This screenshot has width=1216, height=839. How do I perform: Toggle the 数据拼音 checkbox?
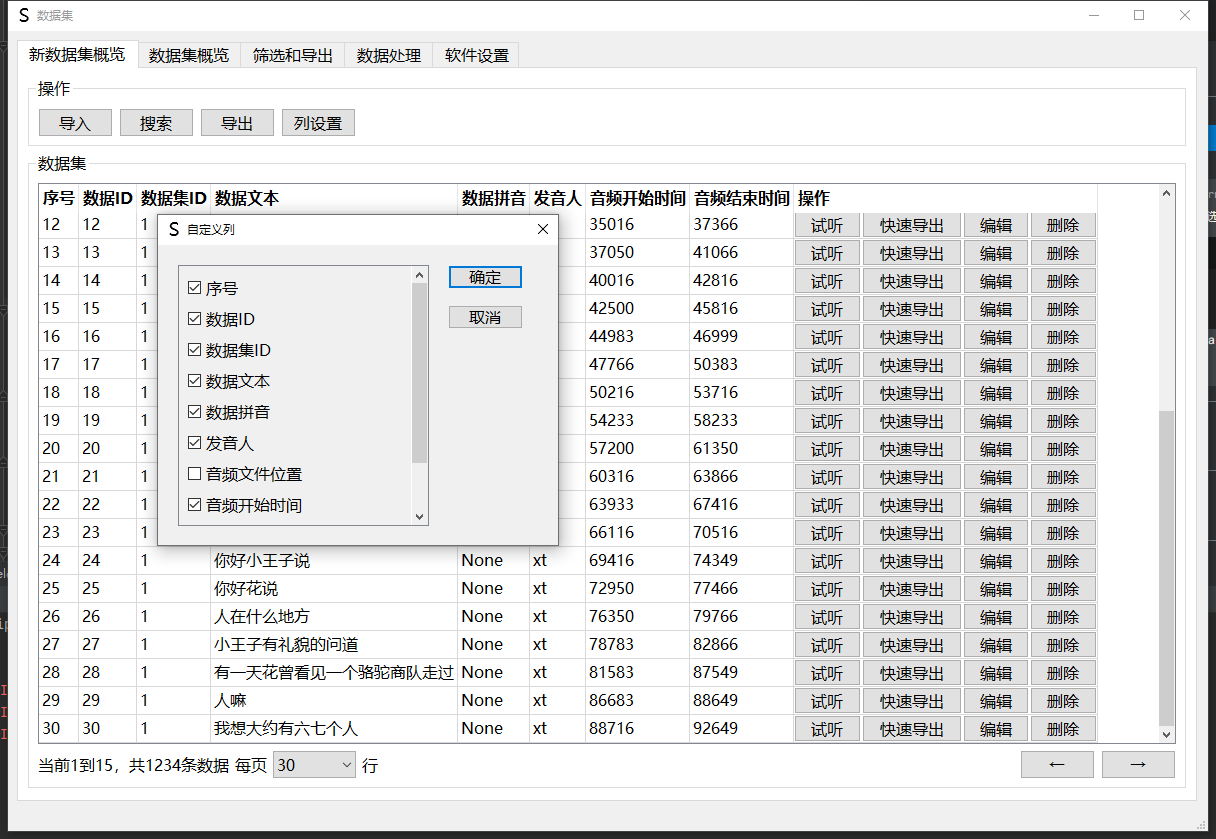pyautogui.click(x=195, y=413)
